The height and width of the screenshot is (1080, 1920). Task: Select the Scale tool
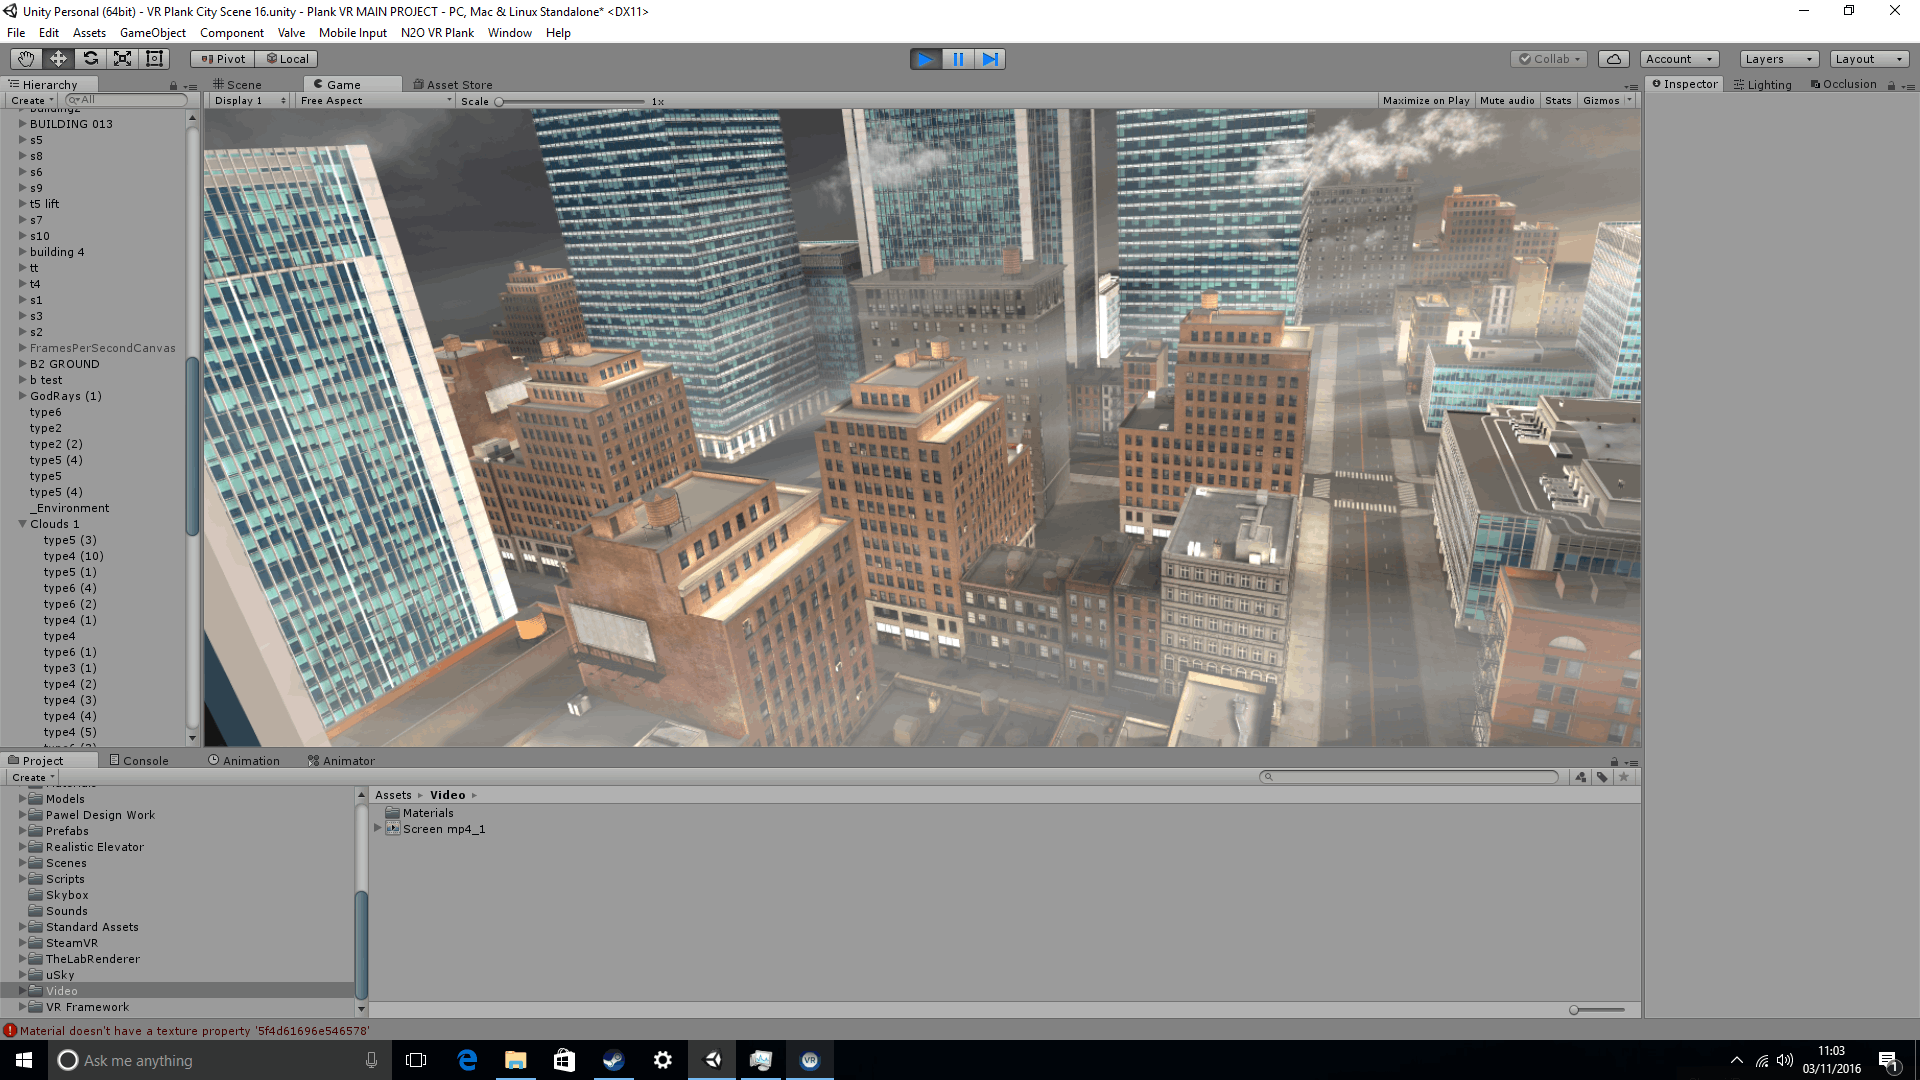(x=122, y=59)
